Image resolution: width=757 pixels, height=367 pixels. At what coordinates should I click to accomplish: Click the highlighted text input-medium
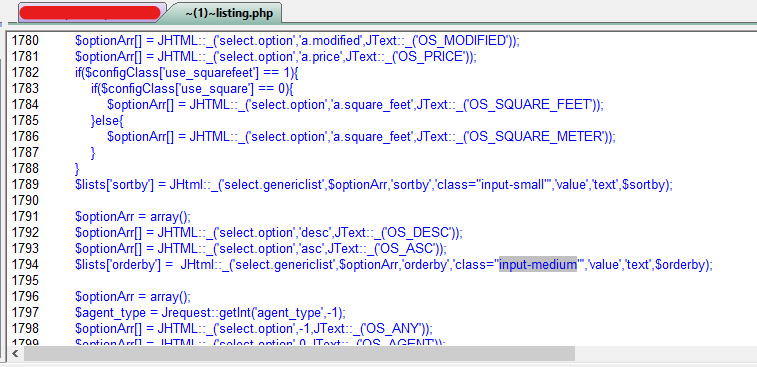(538, 264)
